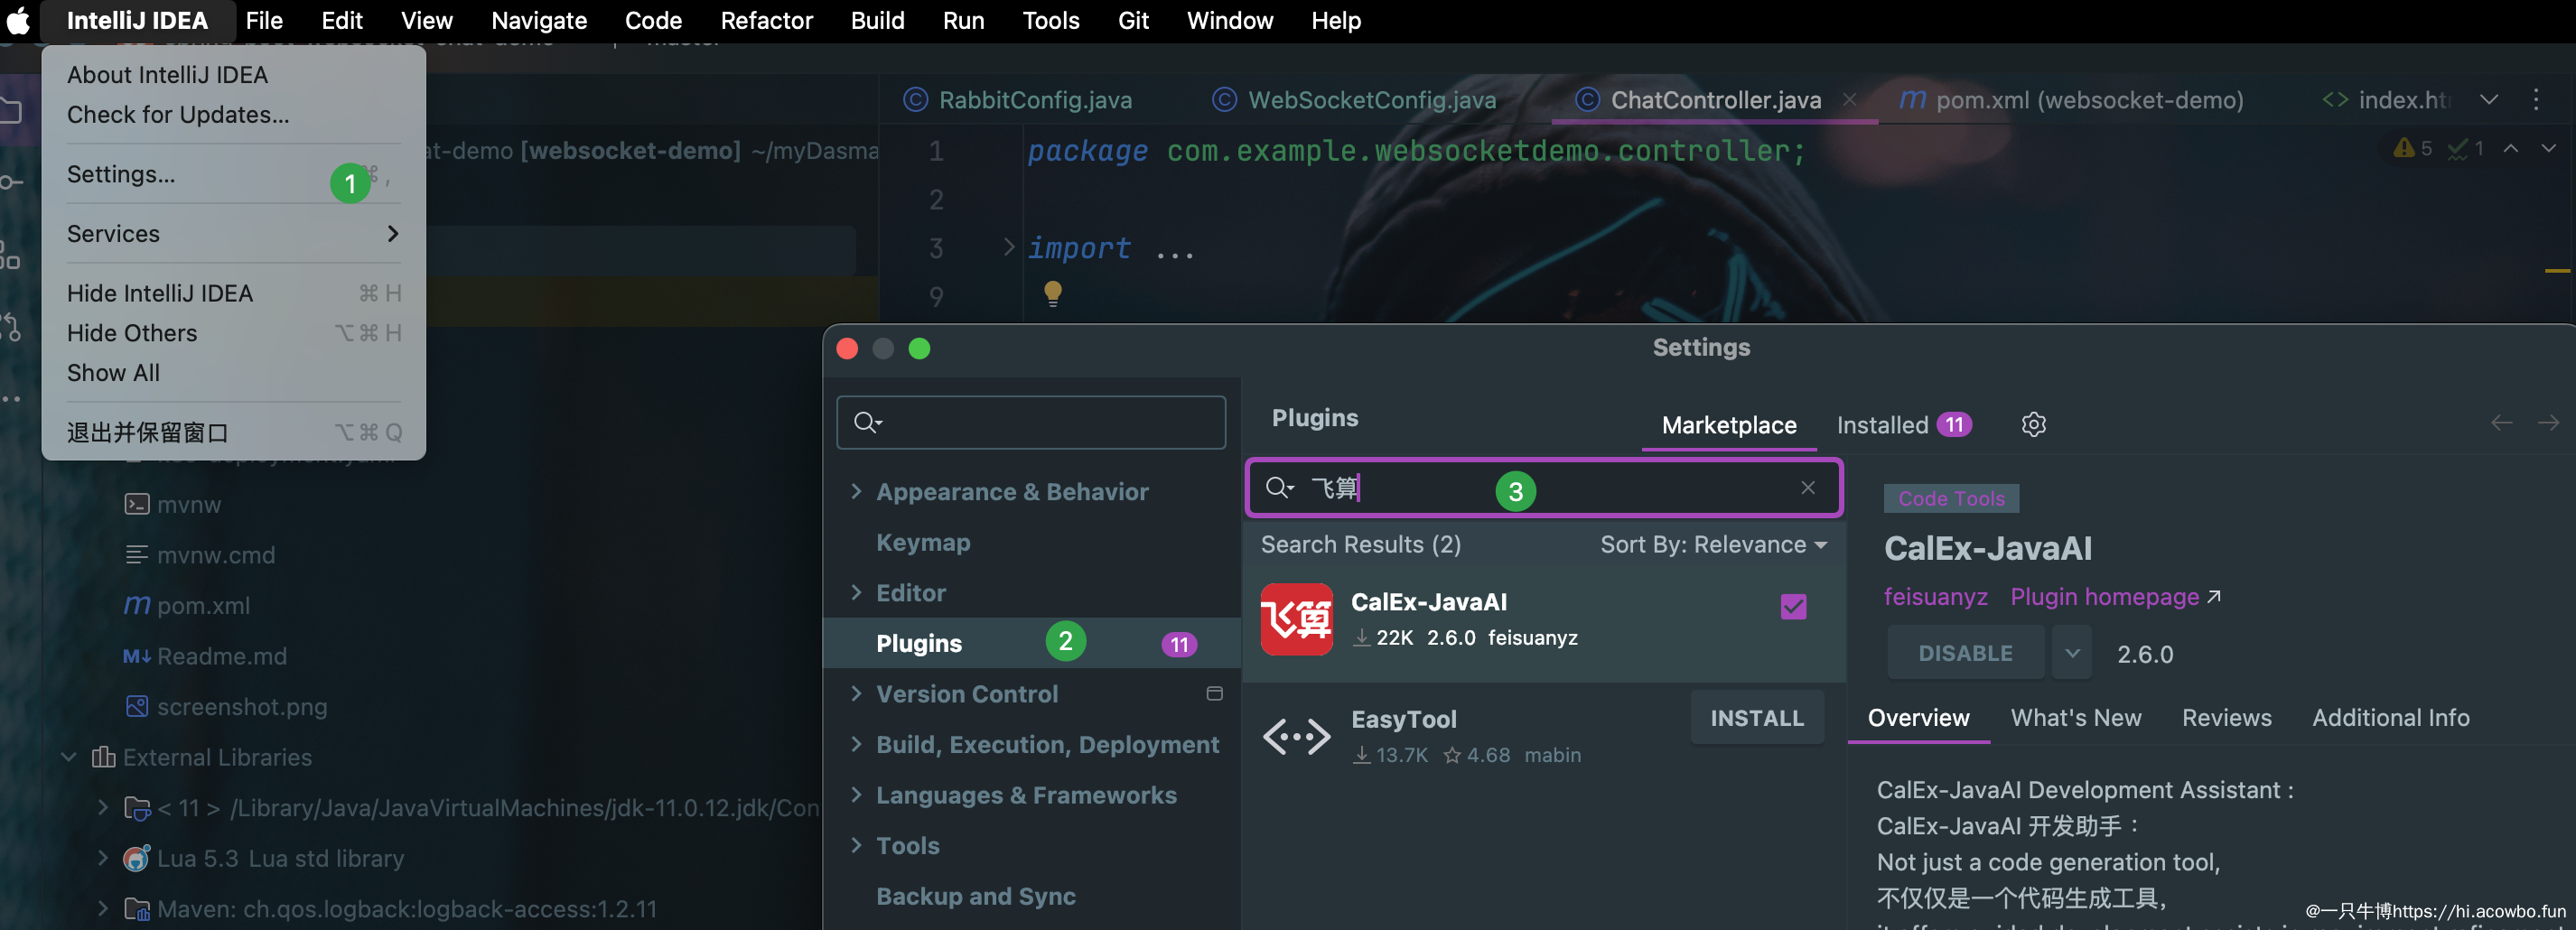This screenshot has height=930, width=2576.
Task: Go back with the left arrow in Settings
Action: (x=2501, y=423)
